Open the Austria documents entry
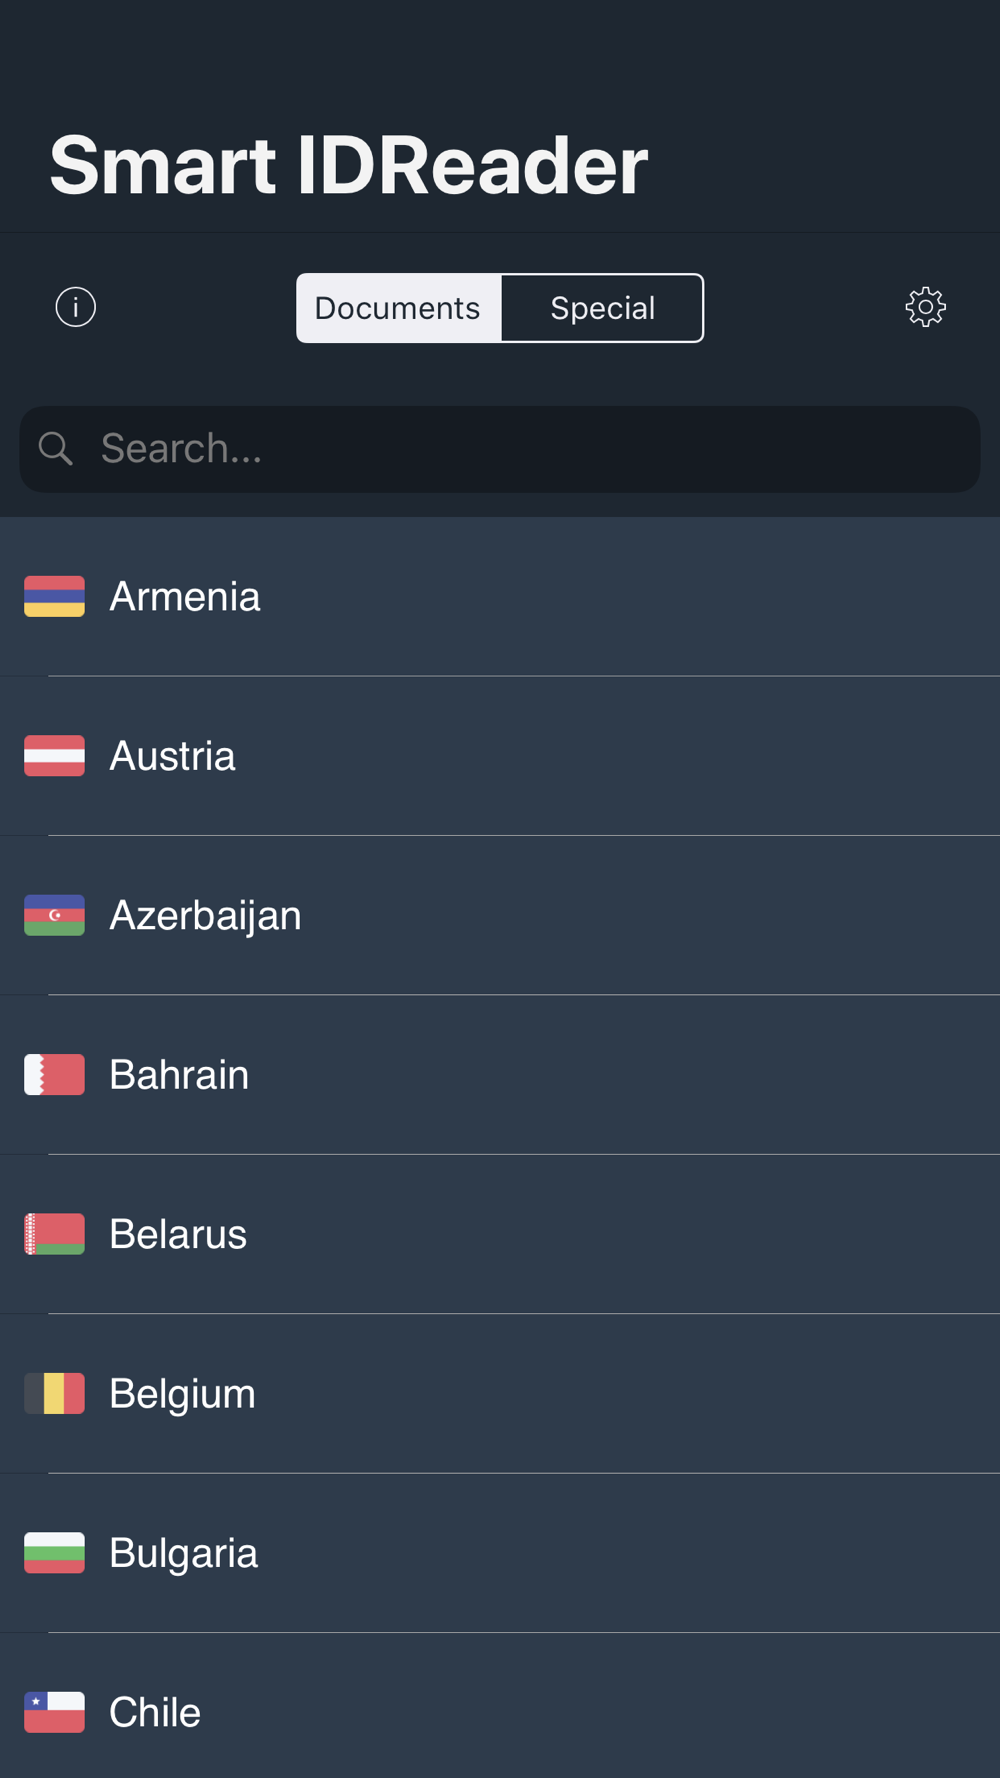Image resolution: width=1000 pixels, height=1778 pixels. (x=500, y=756)
